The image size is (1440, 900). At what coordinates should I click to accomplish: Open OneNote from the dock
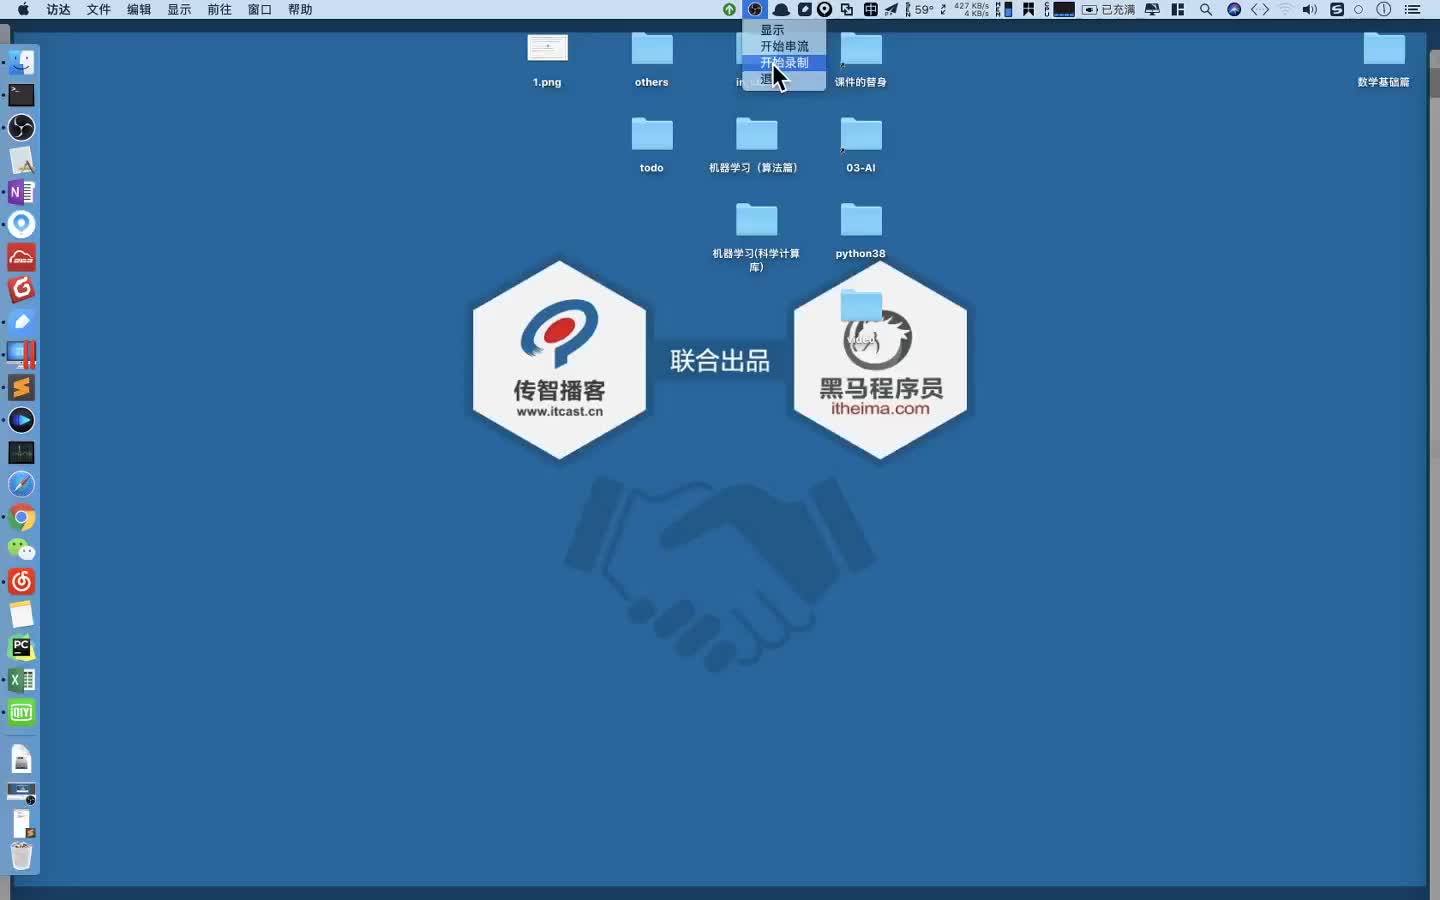tap(21, 191)
